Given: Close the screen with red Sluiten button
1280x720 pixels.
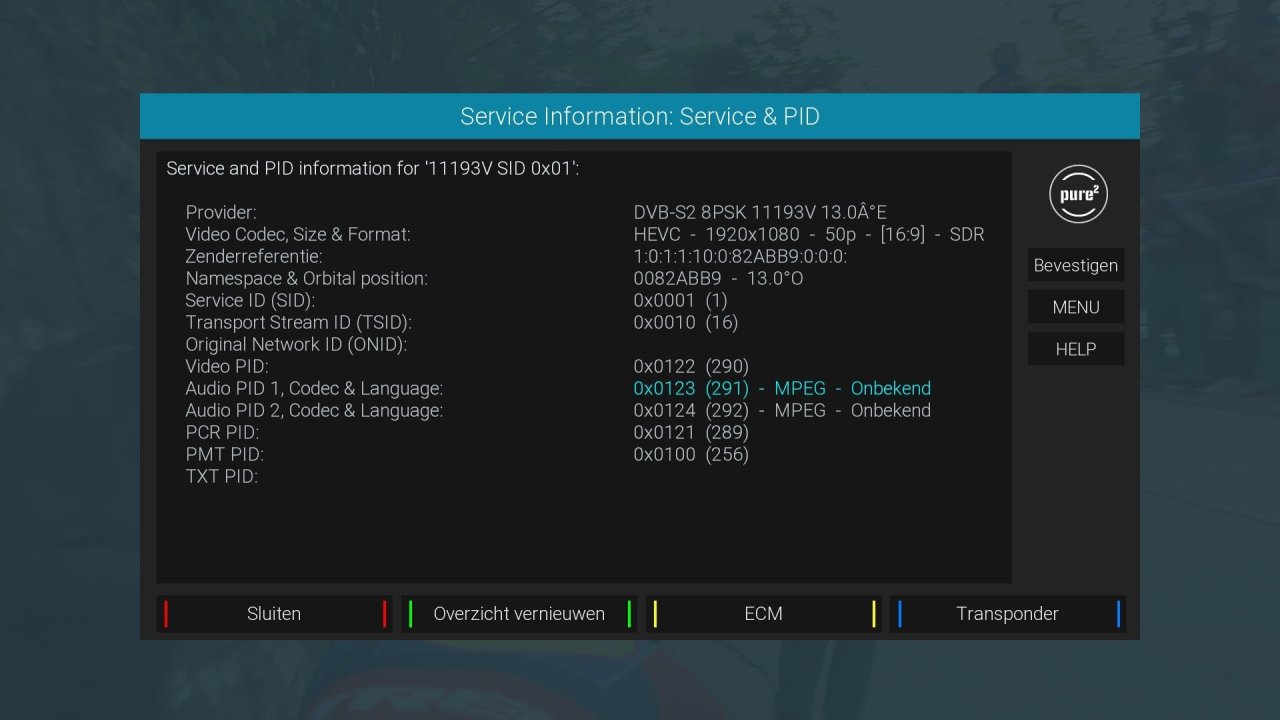Looking at the screenshot, I should click(x=273, y=614).
